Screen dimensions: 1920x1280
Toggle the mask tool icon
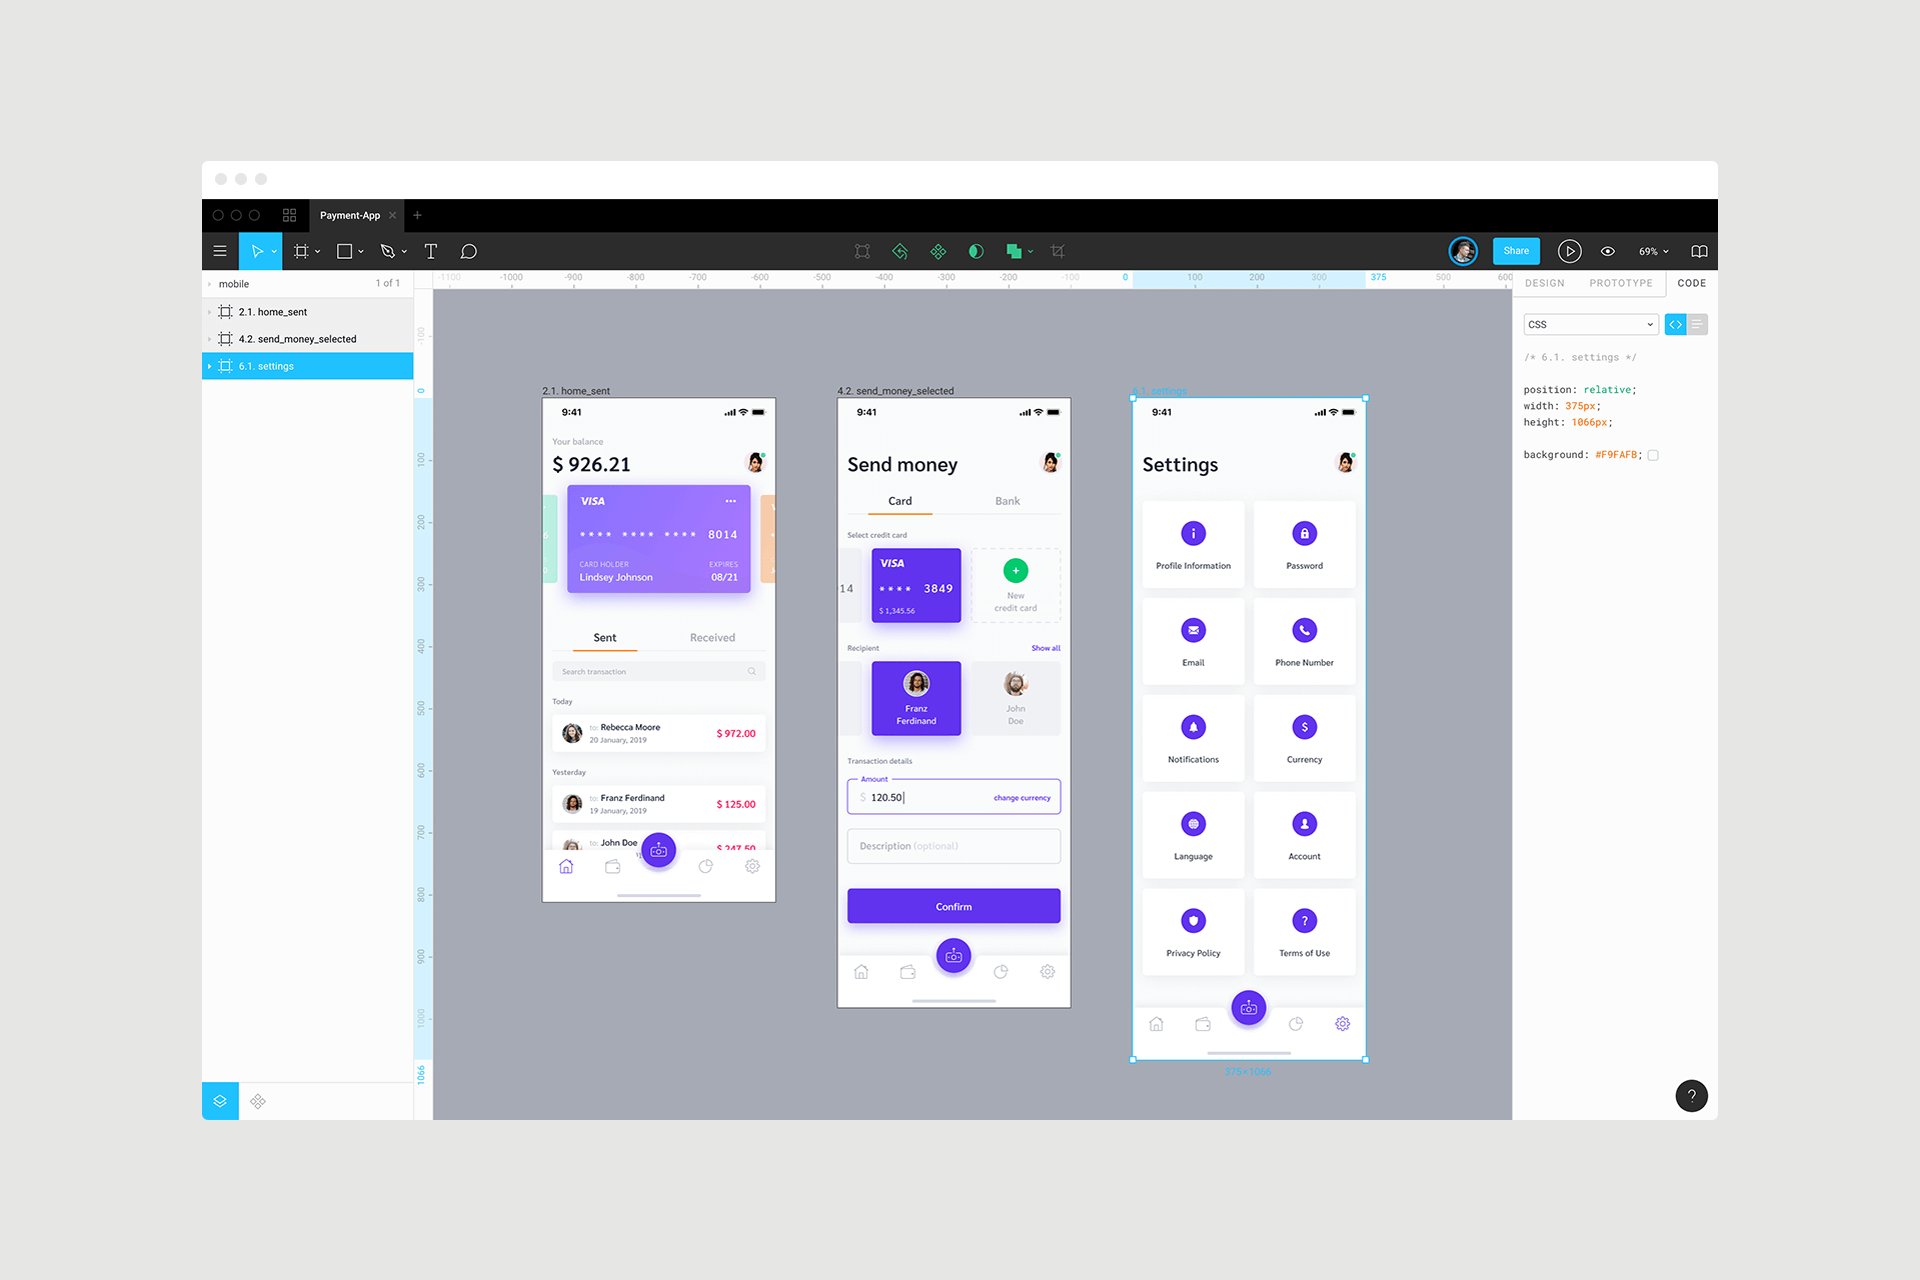click(976, 251)
